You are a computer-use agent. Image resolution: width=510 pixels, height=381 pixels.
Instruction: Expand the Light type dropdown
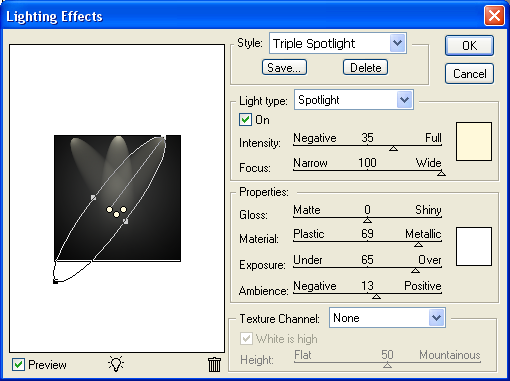tap(354, 99)
